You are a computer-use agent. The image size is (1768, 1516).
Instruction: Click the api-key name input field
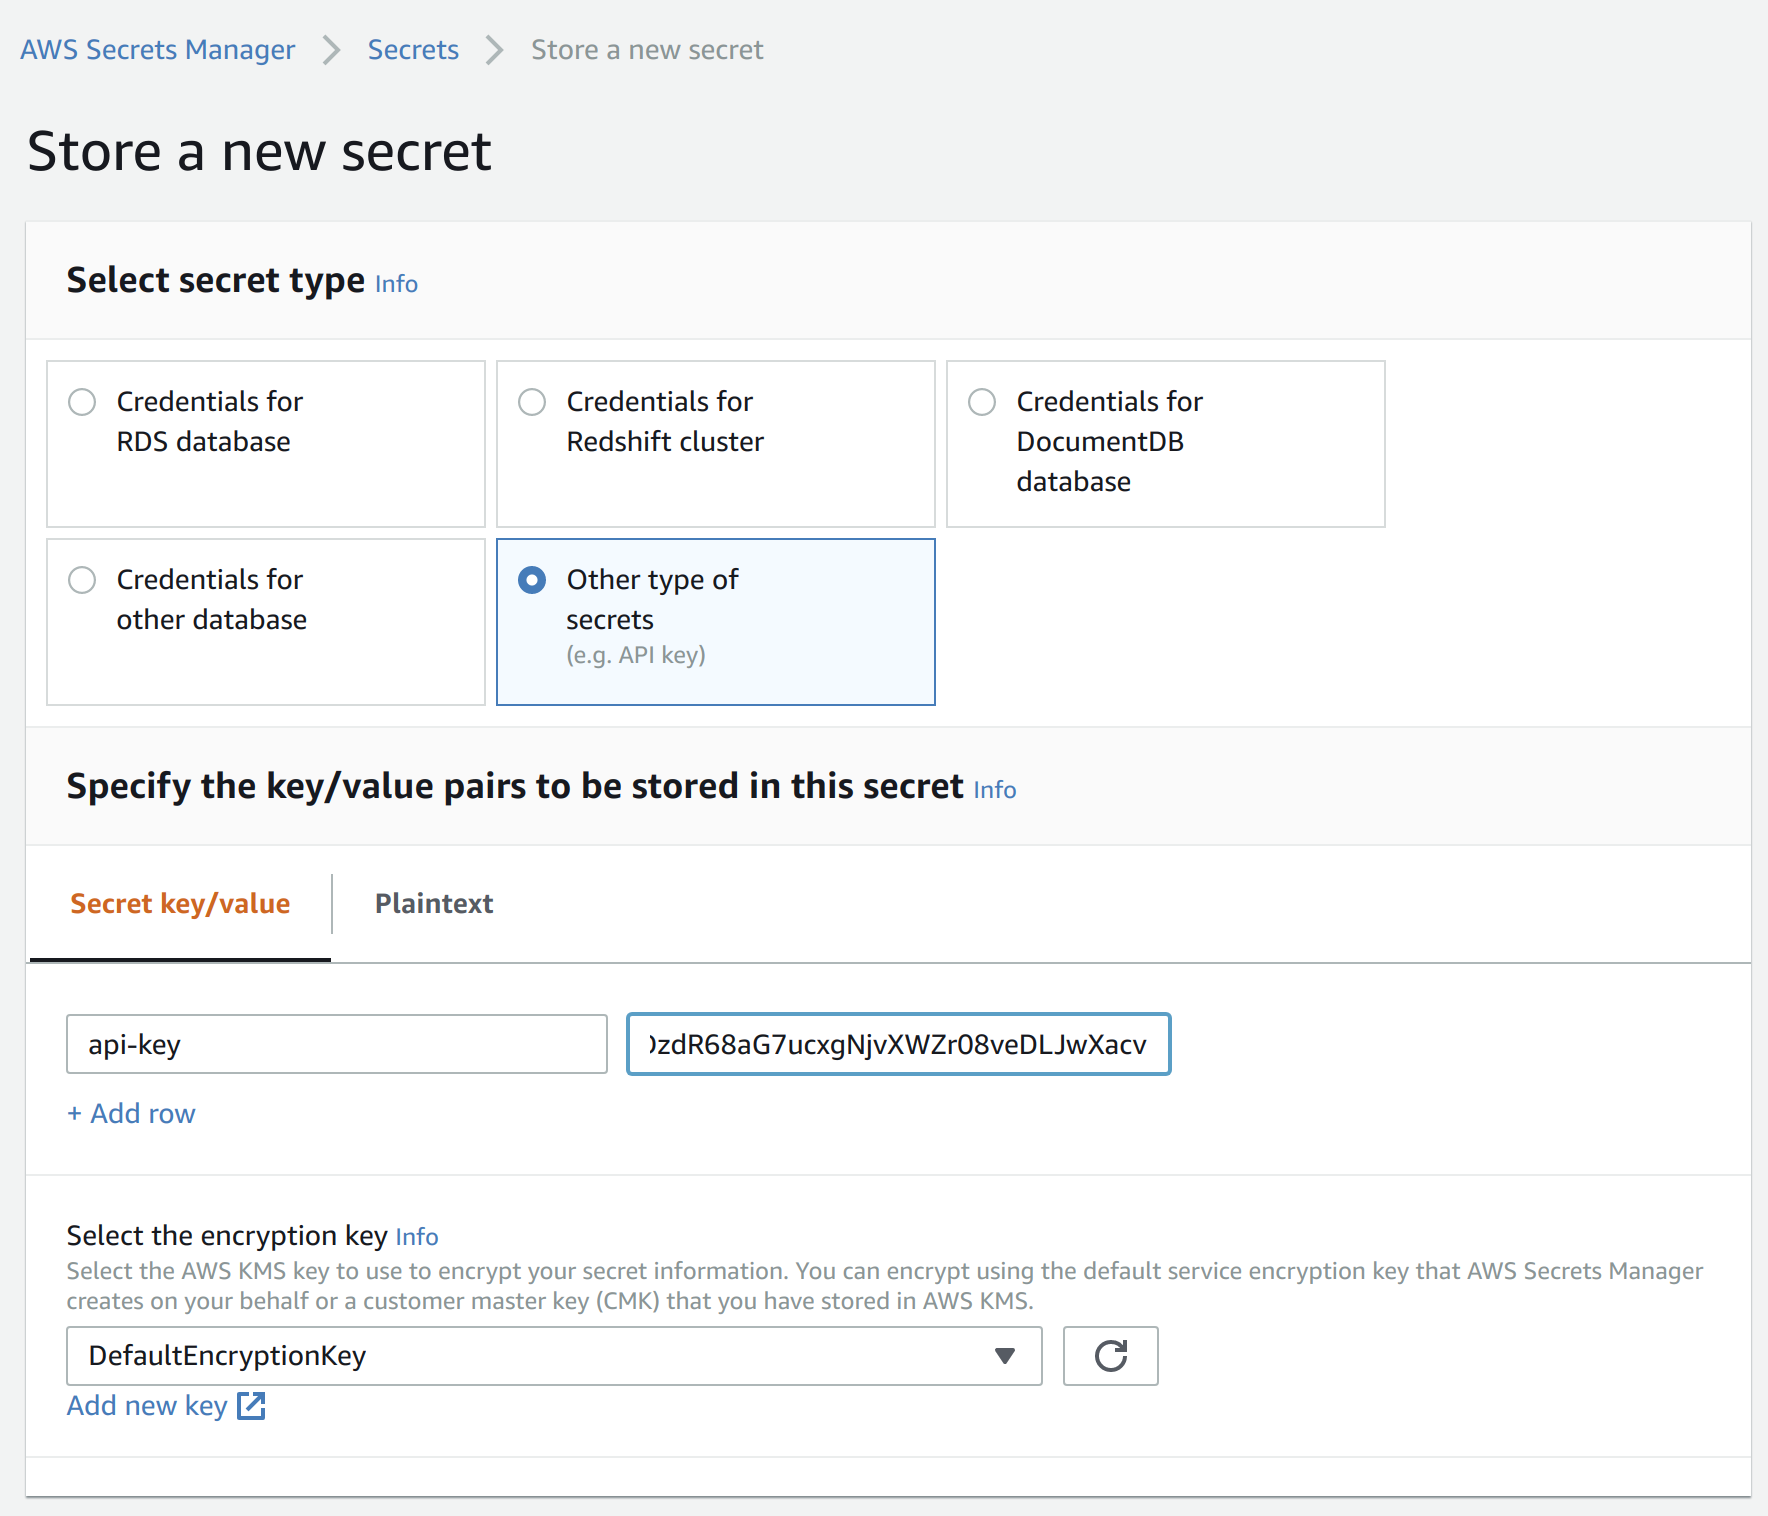tap(336, 1044)
